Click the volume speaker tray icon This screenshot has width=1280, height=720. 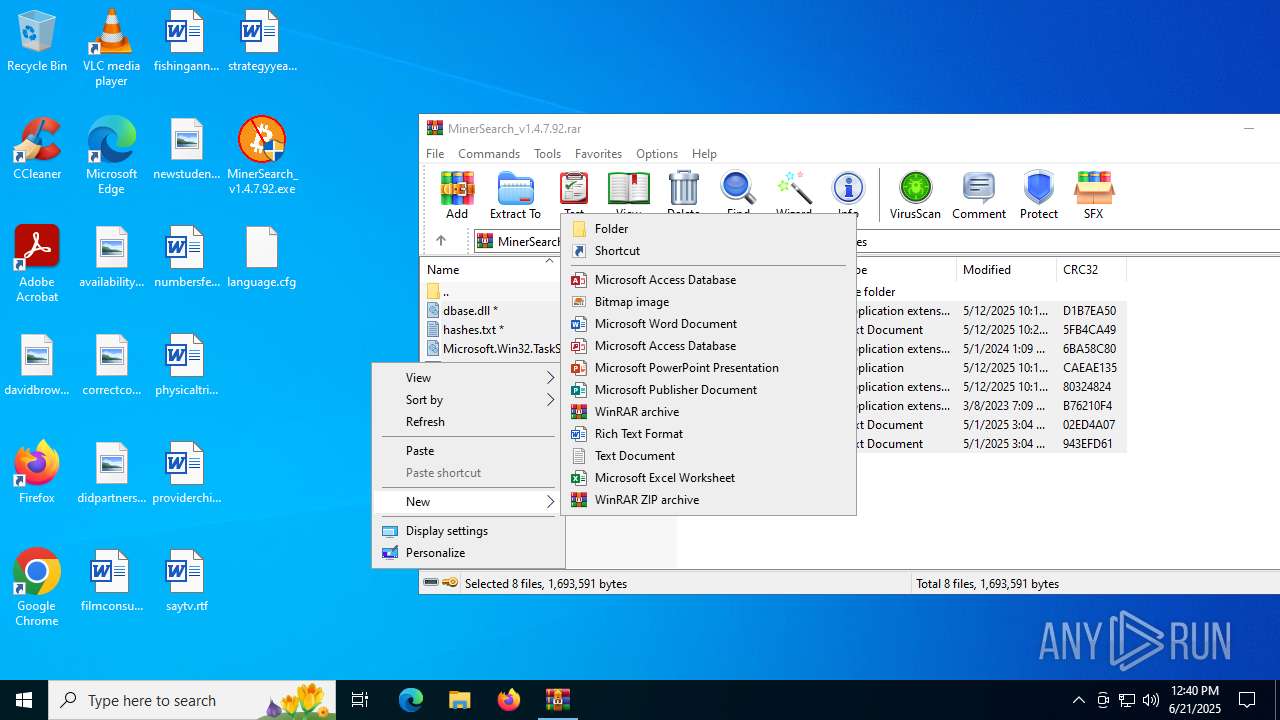click(1150, 700)
